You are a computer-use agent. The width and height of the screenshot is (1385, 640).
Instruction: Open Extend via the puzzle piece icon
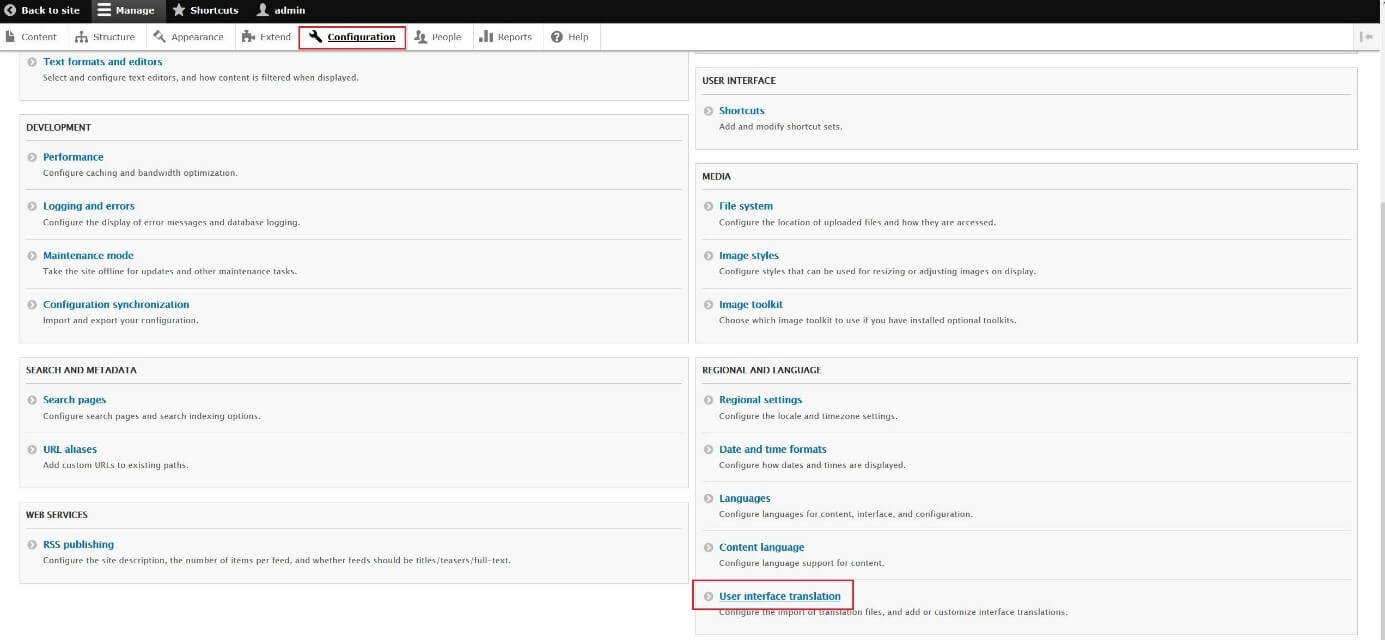(249, 37)
